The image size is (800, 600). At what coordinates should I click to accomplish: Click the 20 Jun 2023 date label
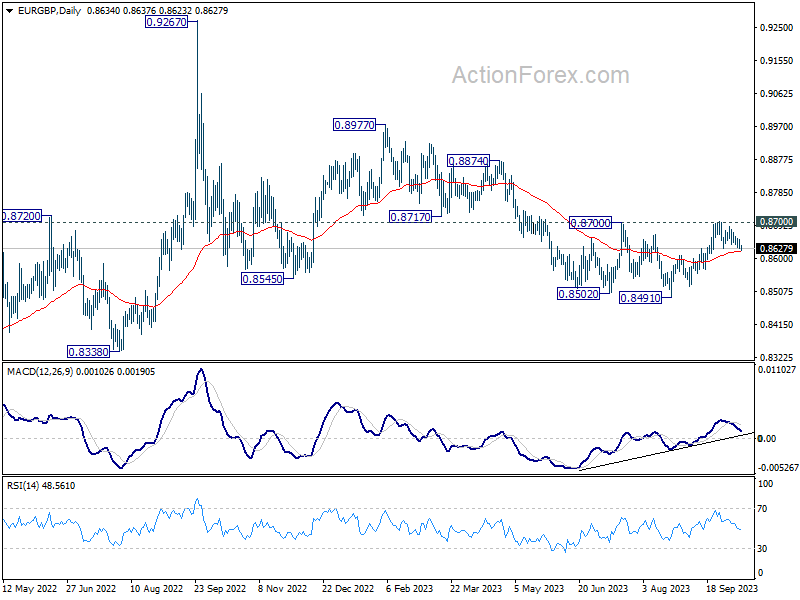tap(603, 588)
